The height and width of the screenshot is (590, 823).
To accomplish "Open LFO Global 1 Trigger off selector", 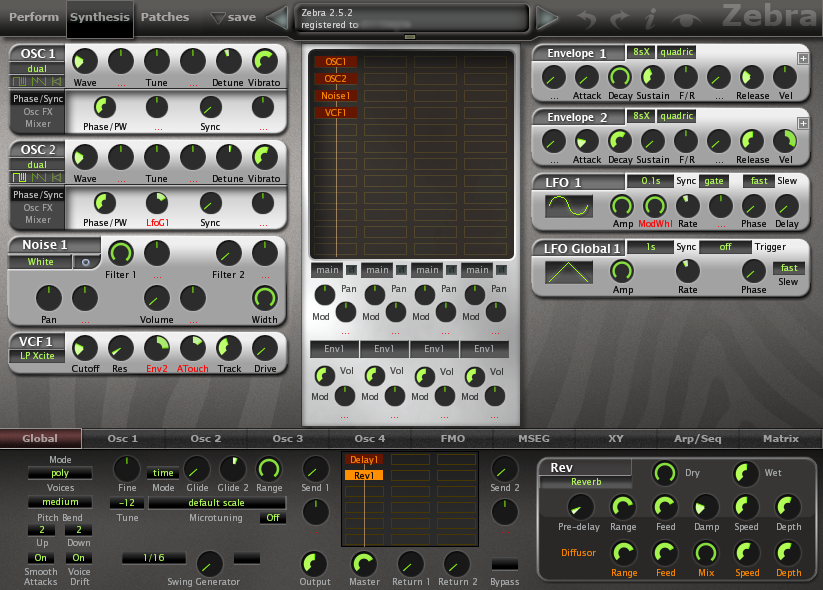I will click(725, 247).
